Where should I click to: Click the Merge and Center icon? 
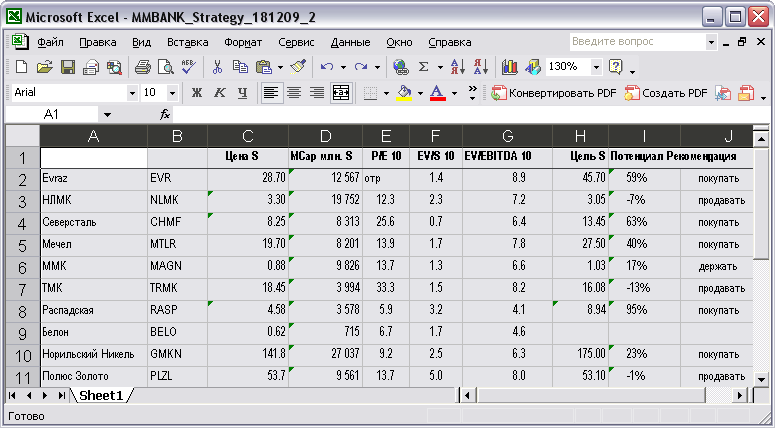click(341, 92)
